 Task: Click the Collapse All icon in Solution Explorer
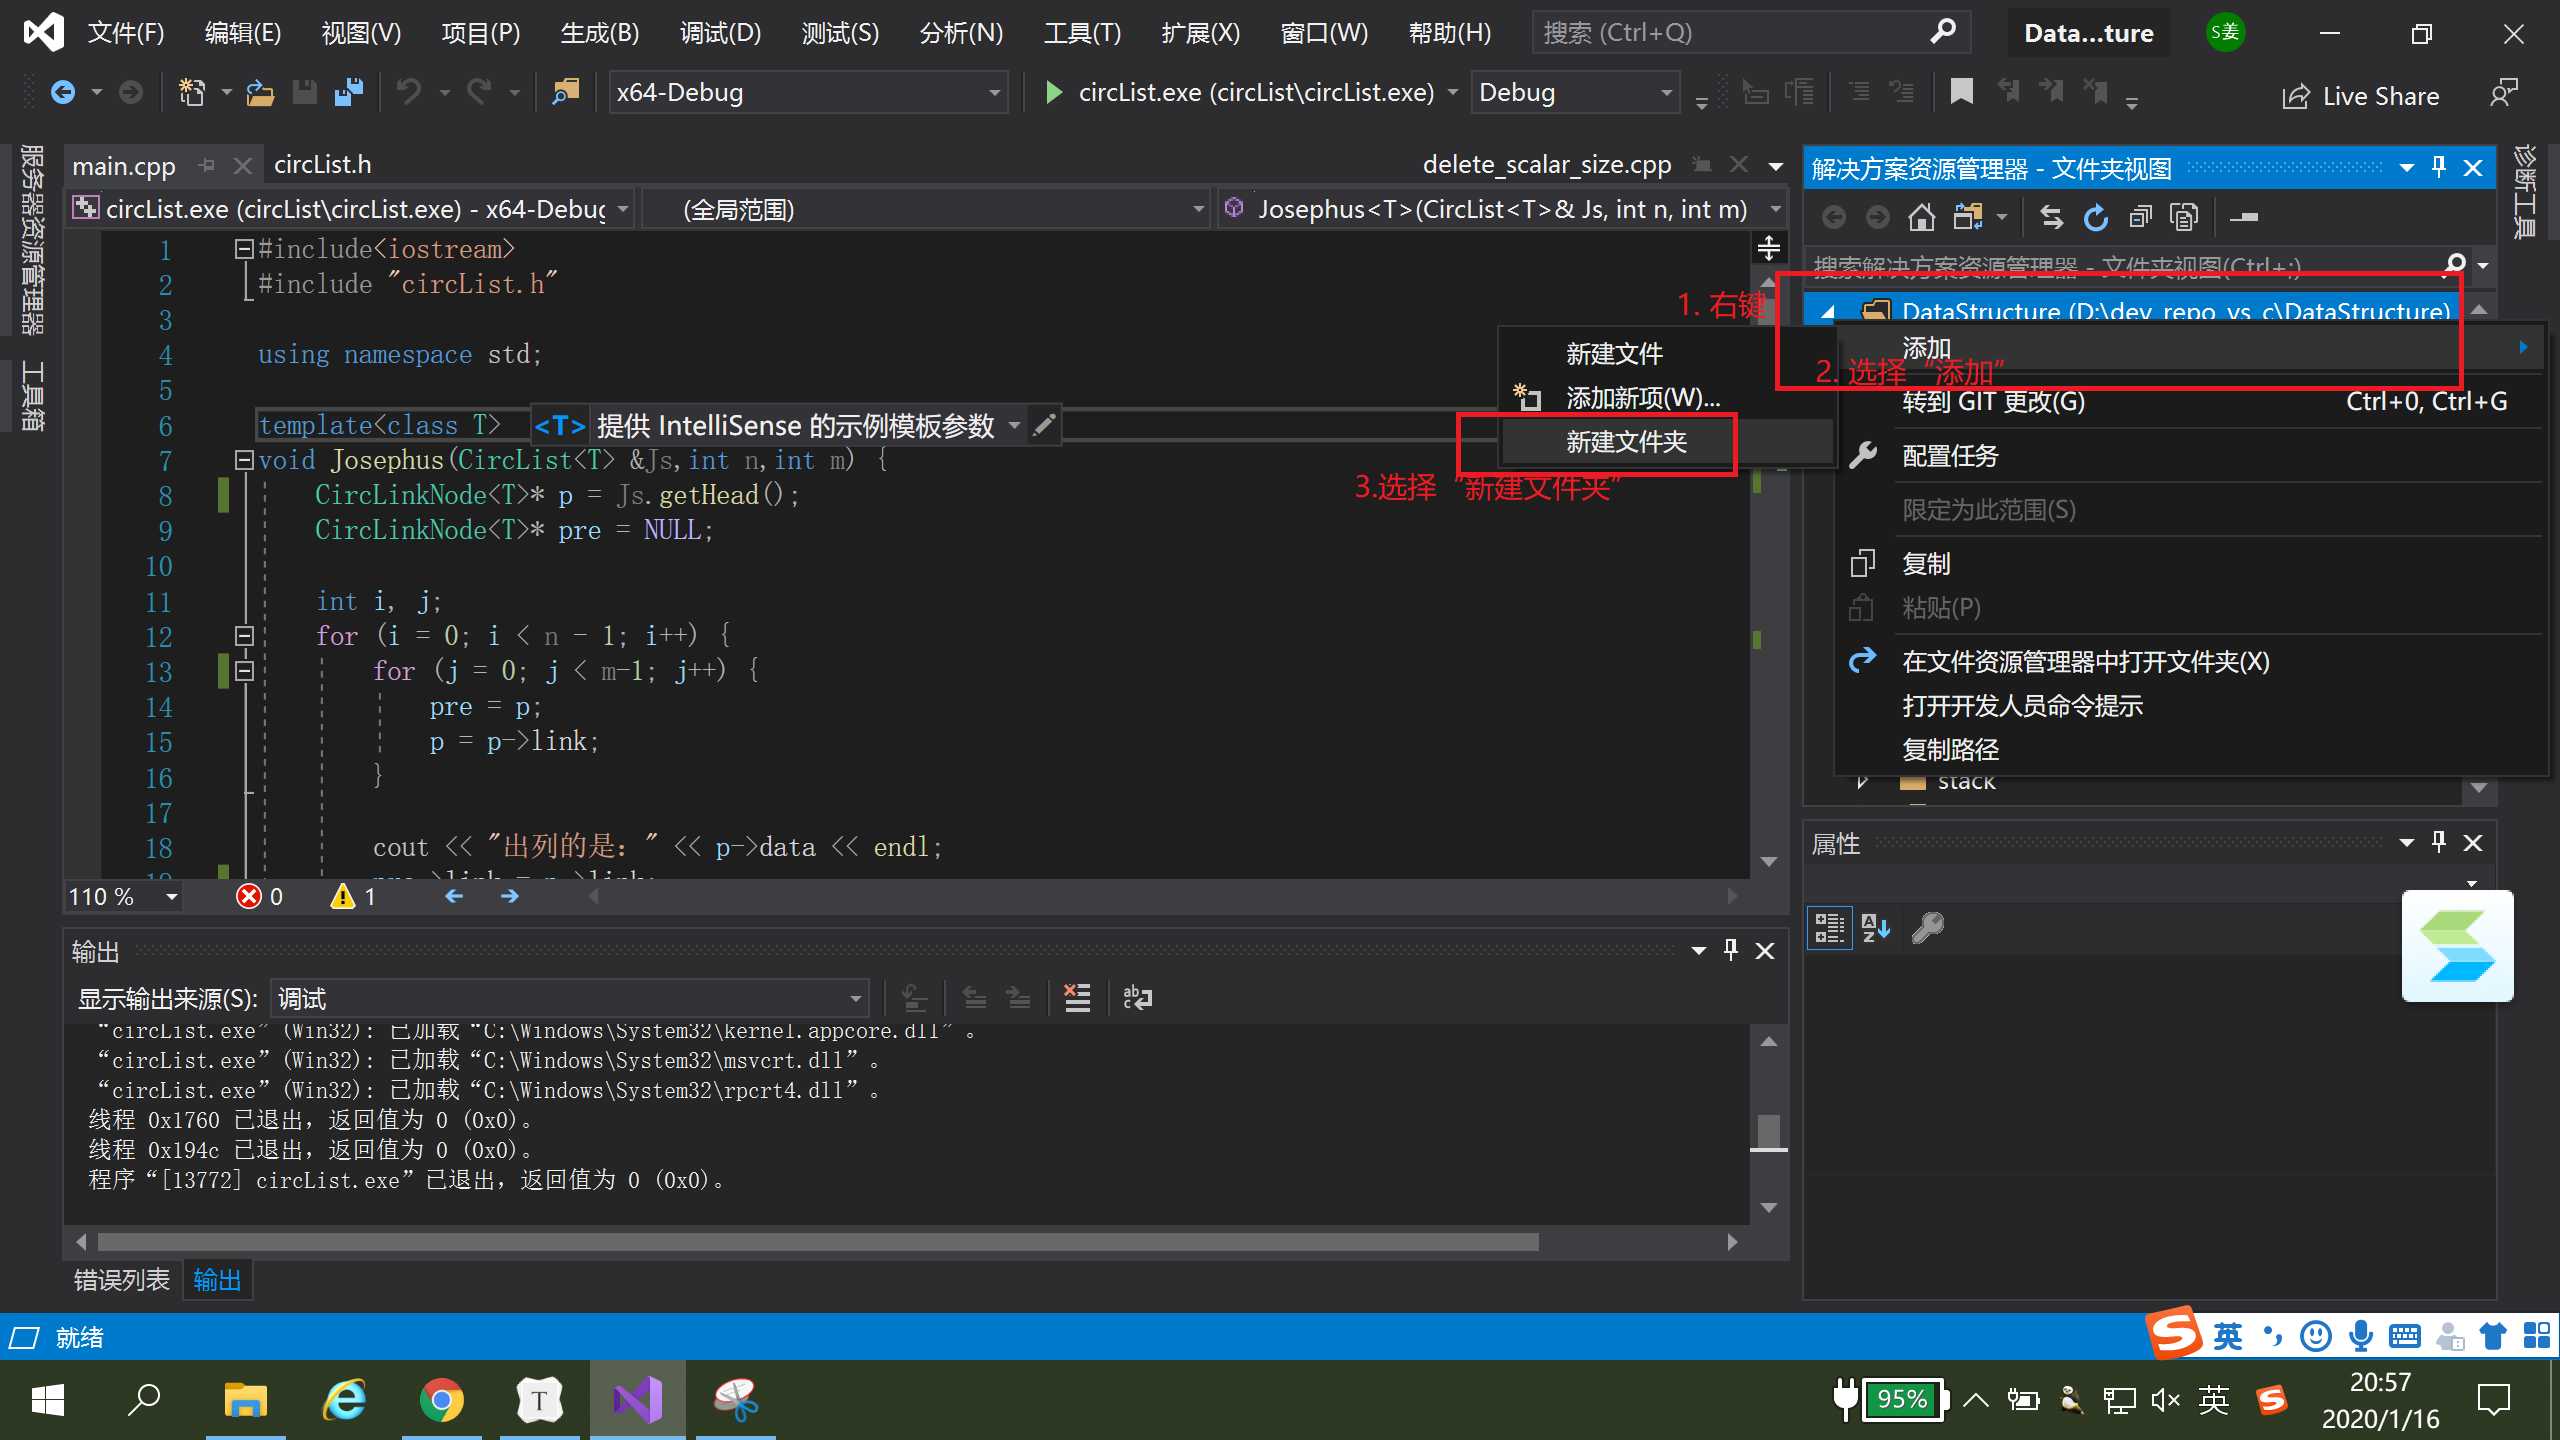[x=2140, y=217]
